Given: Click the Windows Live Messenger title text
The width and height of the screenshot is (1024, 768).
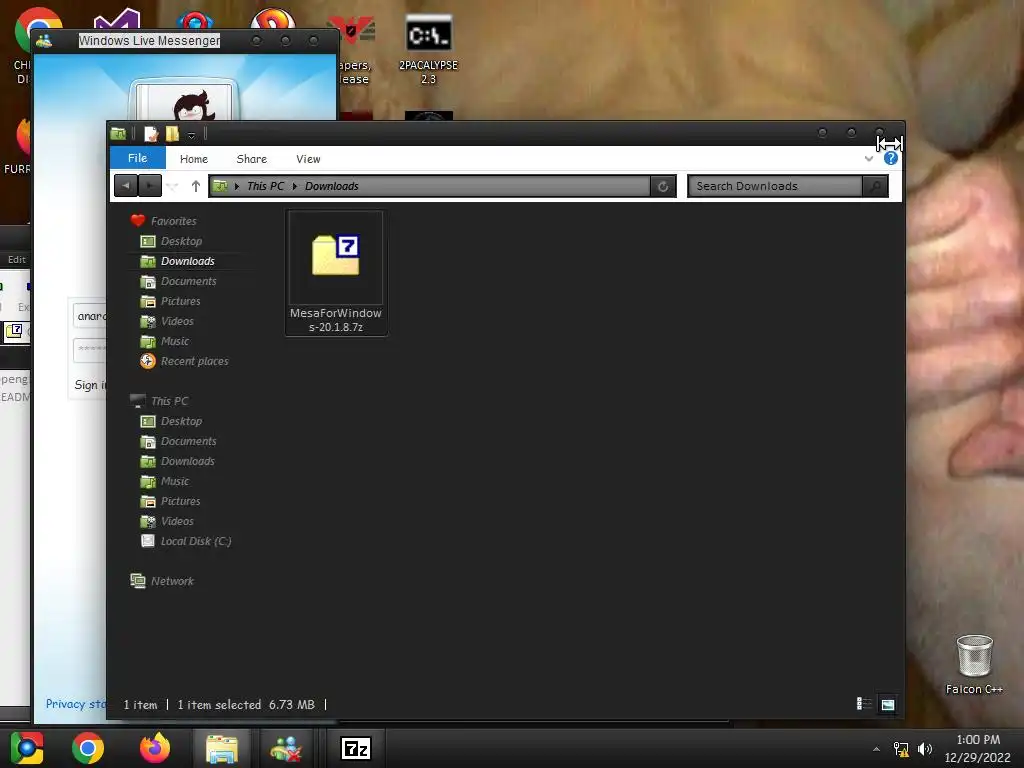Looking at the screenshot, I should pos(149,40).
